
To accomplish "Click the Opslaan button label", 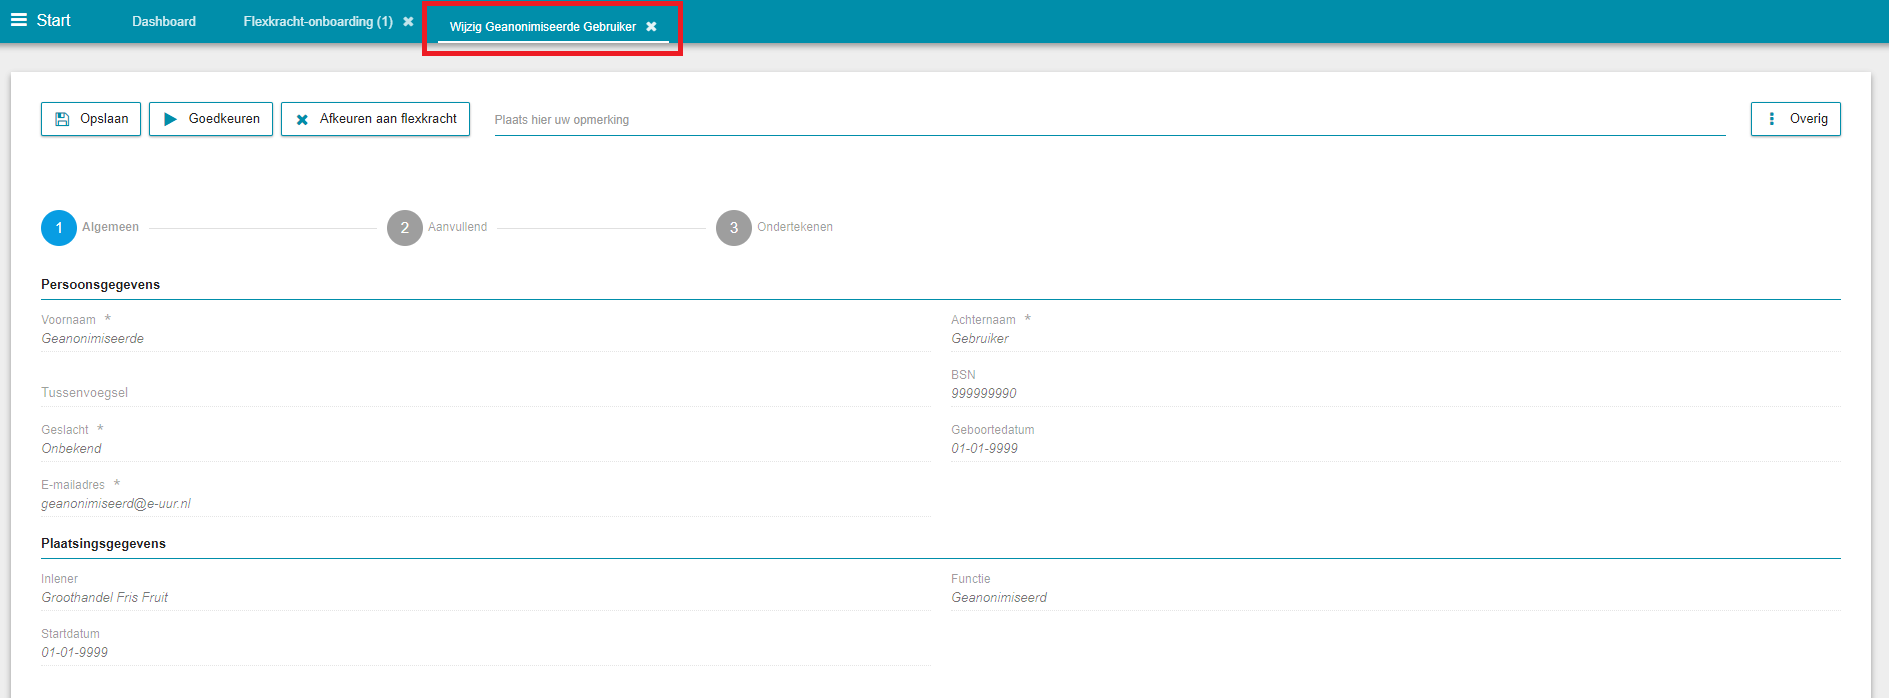I will [x=104, y=118].
